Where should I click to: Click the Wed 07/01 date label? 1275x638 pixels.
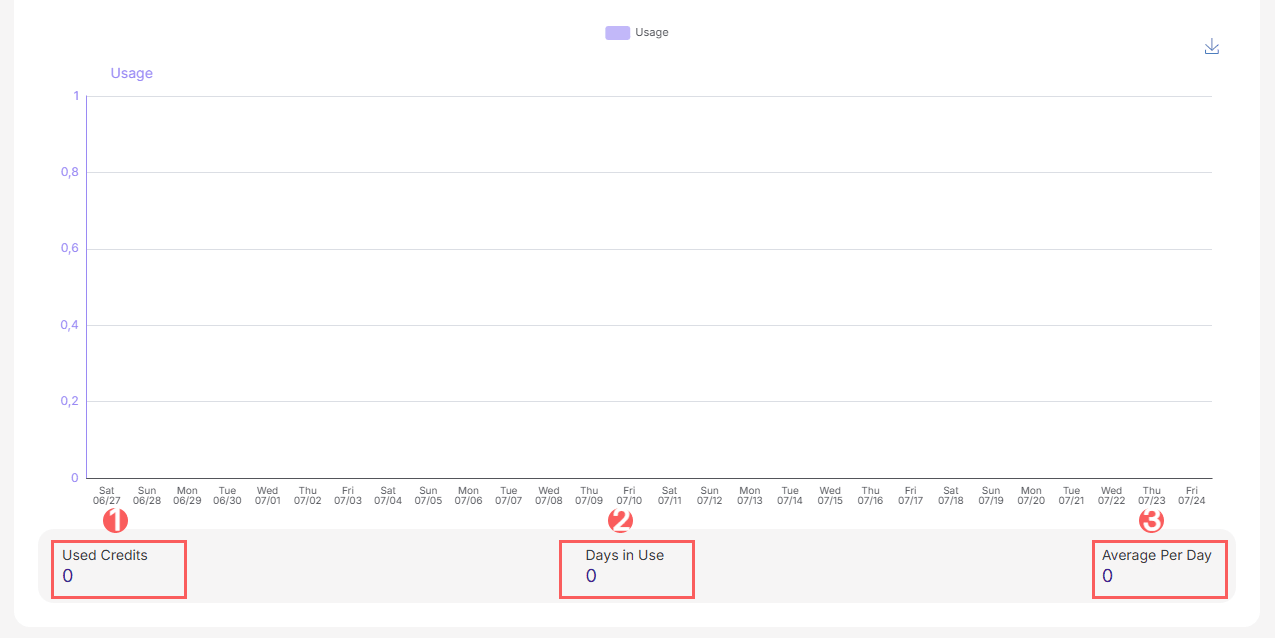(x=267, y=496)
